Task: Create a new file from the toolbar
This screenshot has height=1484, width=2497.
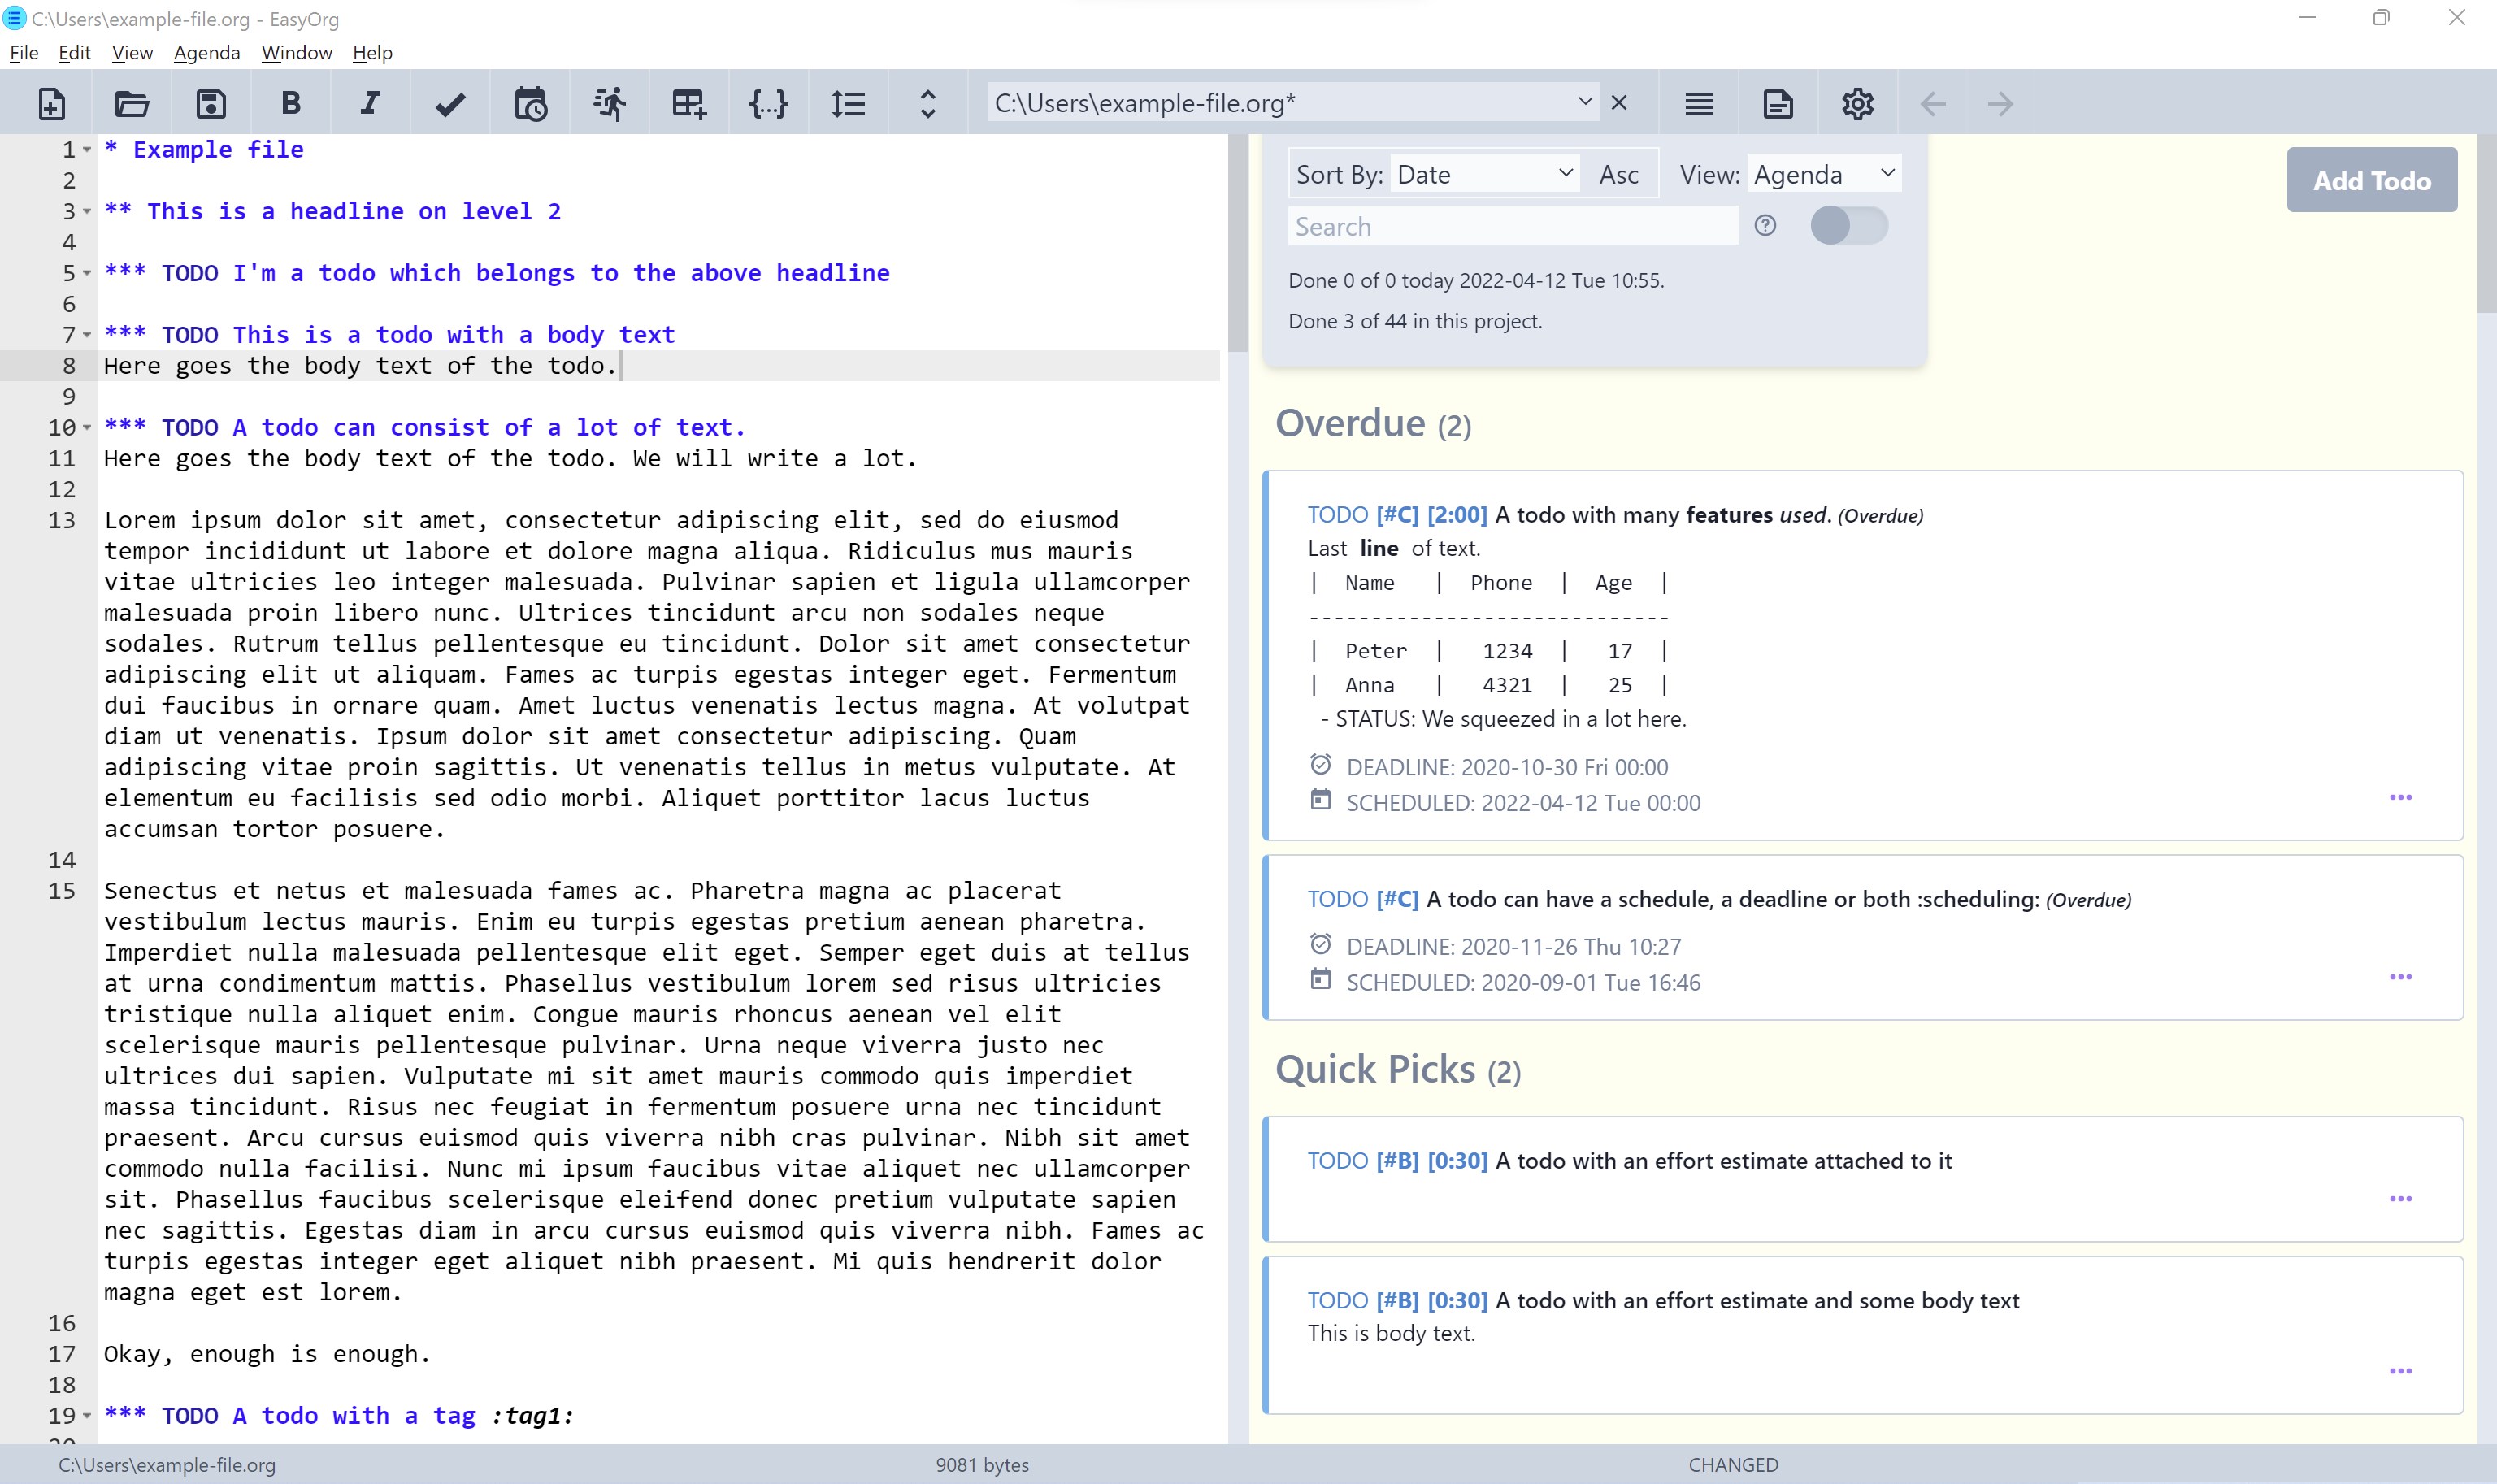Action: tap(52, 103)
